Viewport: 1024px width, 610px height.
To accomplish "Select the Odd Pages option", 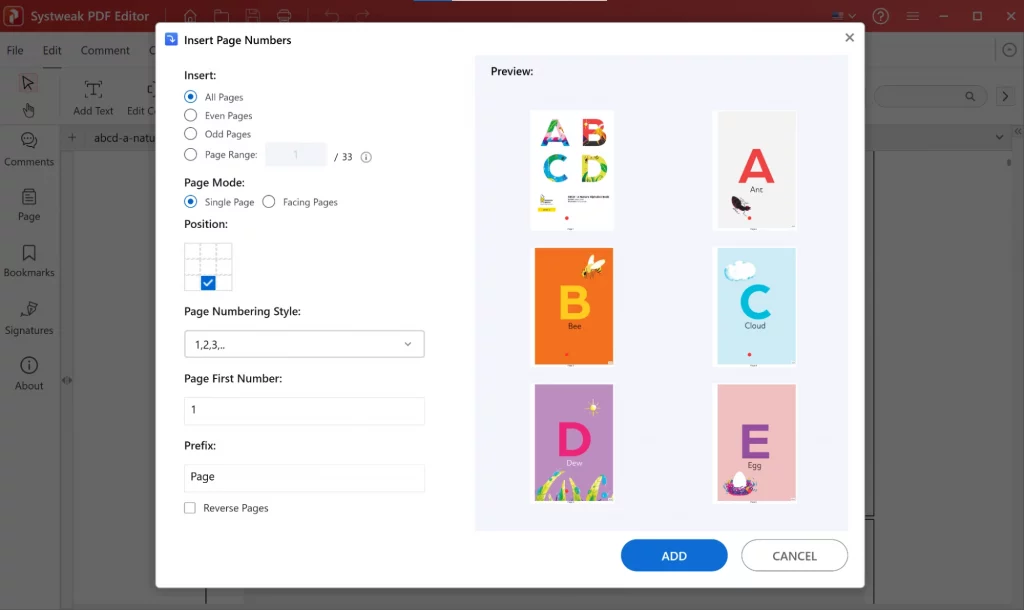I will tap(190, 134).
